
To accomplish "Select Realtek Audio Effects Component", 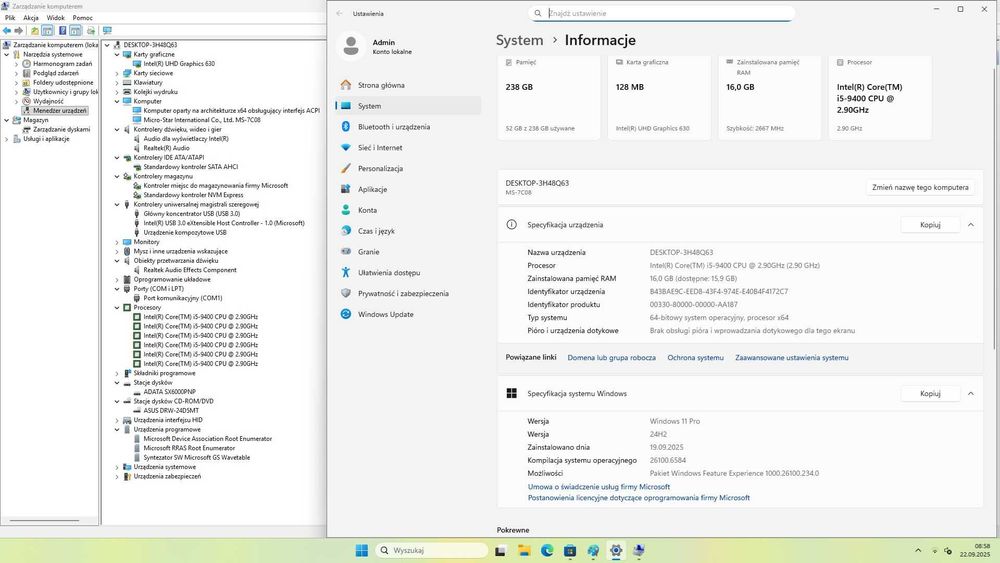I will pos(189,270).
